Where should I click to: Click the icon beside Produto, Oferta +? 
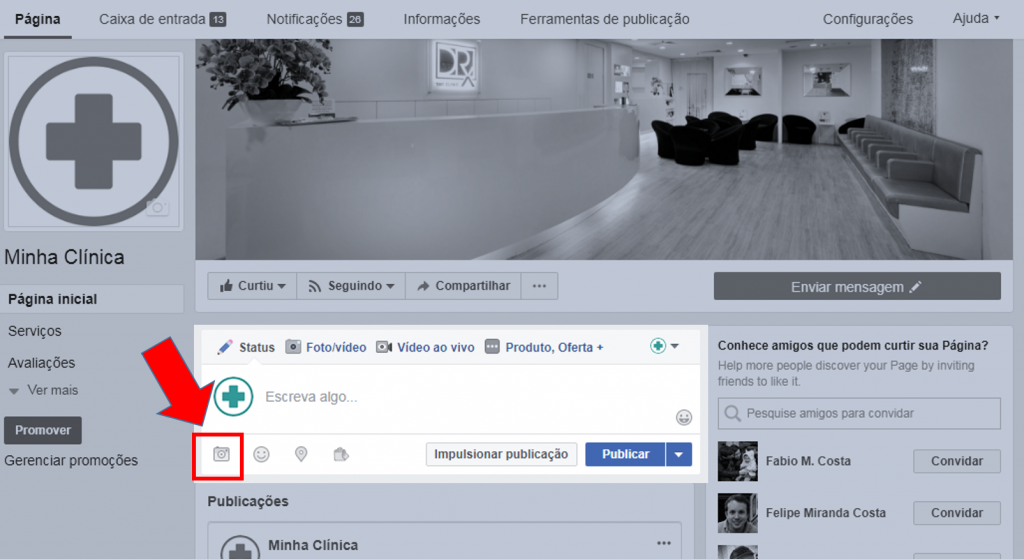click(492, 347)
